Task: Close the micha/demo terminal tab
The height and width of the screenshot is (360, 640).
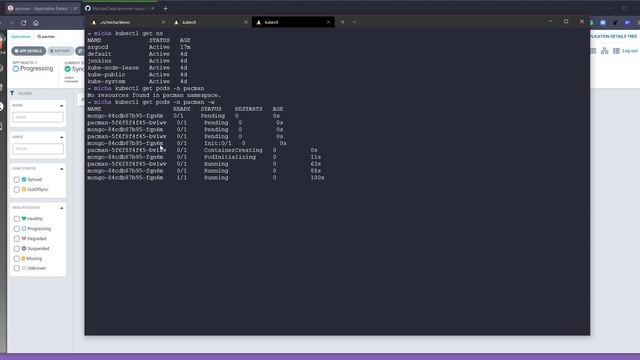Action: (x=163, y=22)
